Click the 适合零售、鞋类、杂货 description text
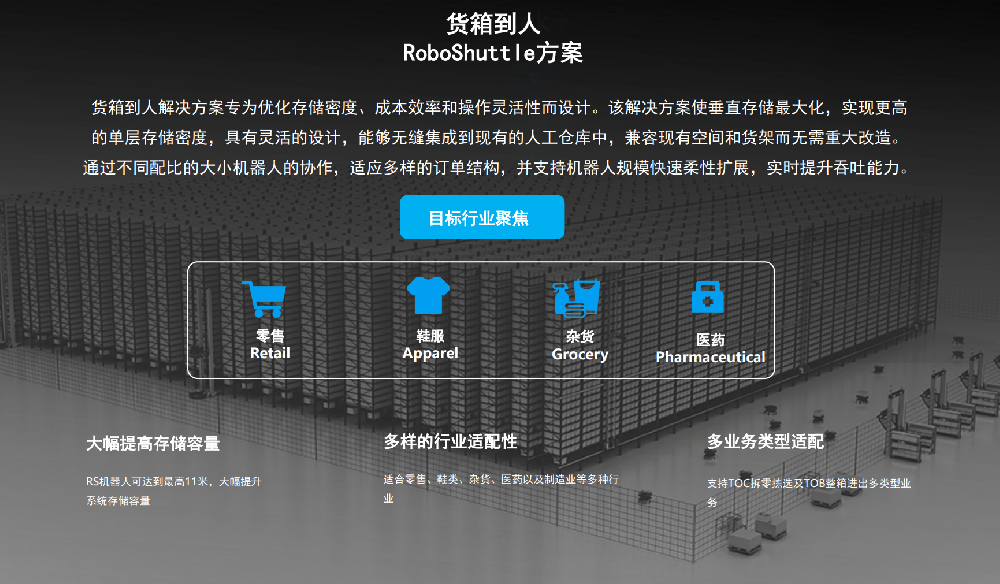 (500, 480)
